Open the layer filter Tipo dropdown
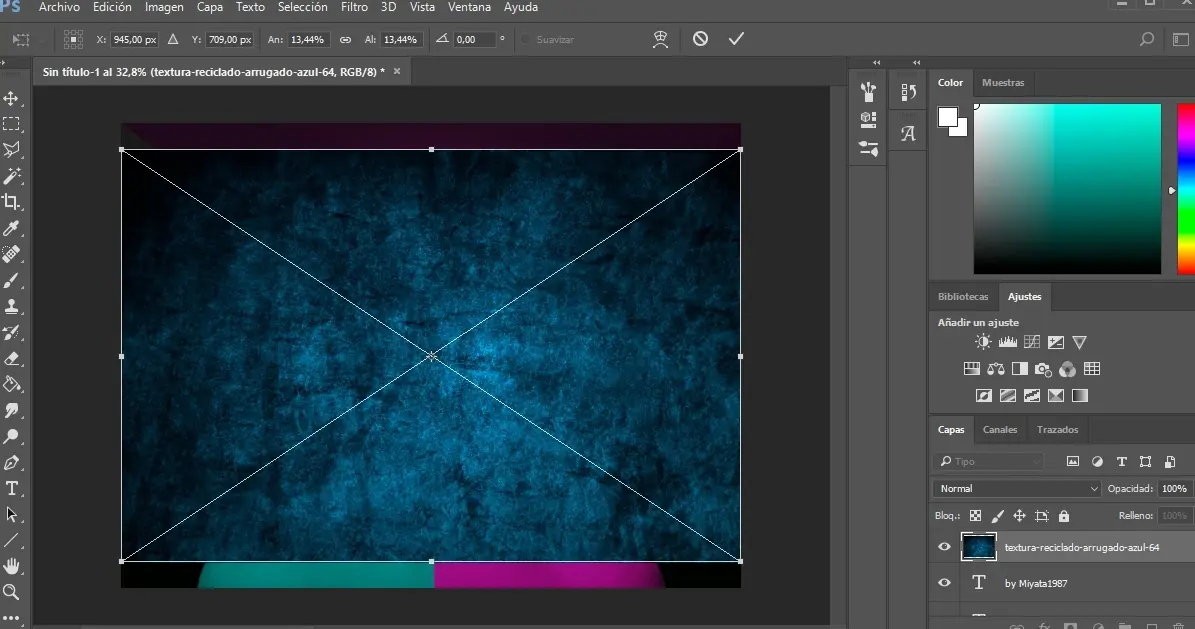1195x629 pixels. (x=990, y=461)
